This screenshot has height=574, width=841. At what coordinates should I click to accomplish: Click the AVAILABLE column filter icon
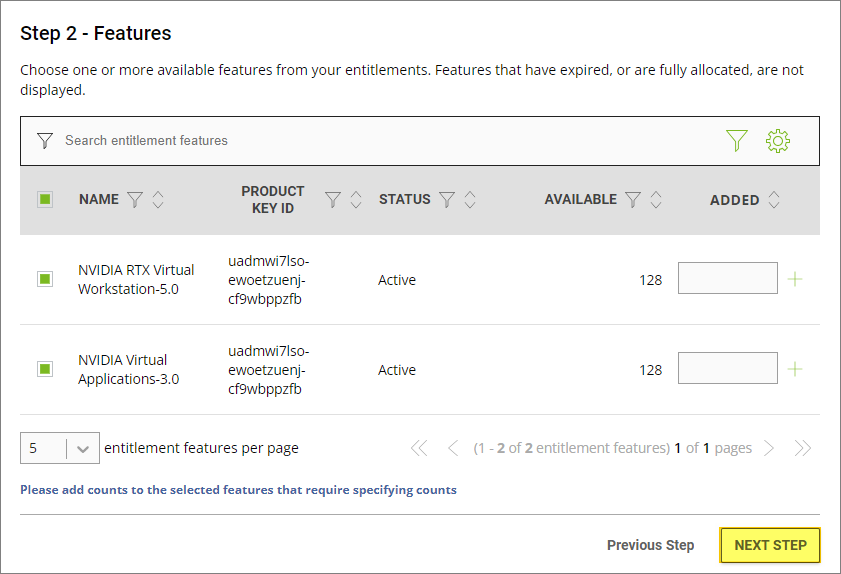633,200
